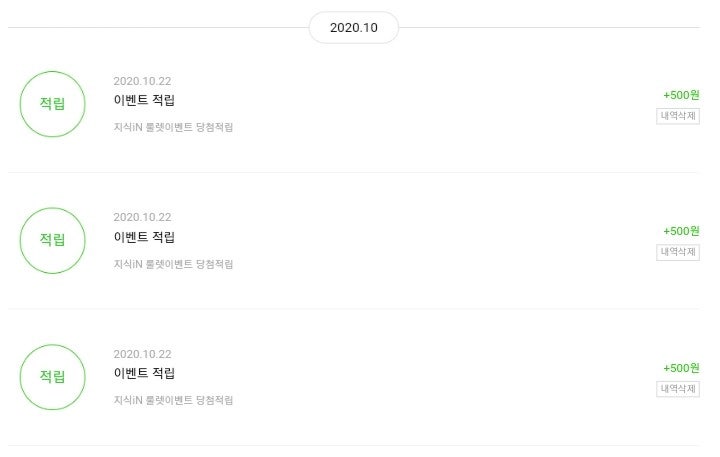Click the 2020.10.22 date on the second entry
Viewport: 720px width, 457px height.
143,217
